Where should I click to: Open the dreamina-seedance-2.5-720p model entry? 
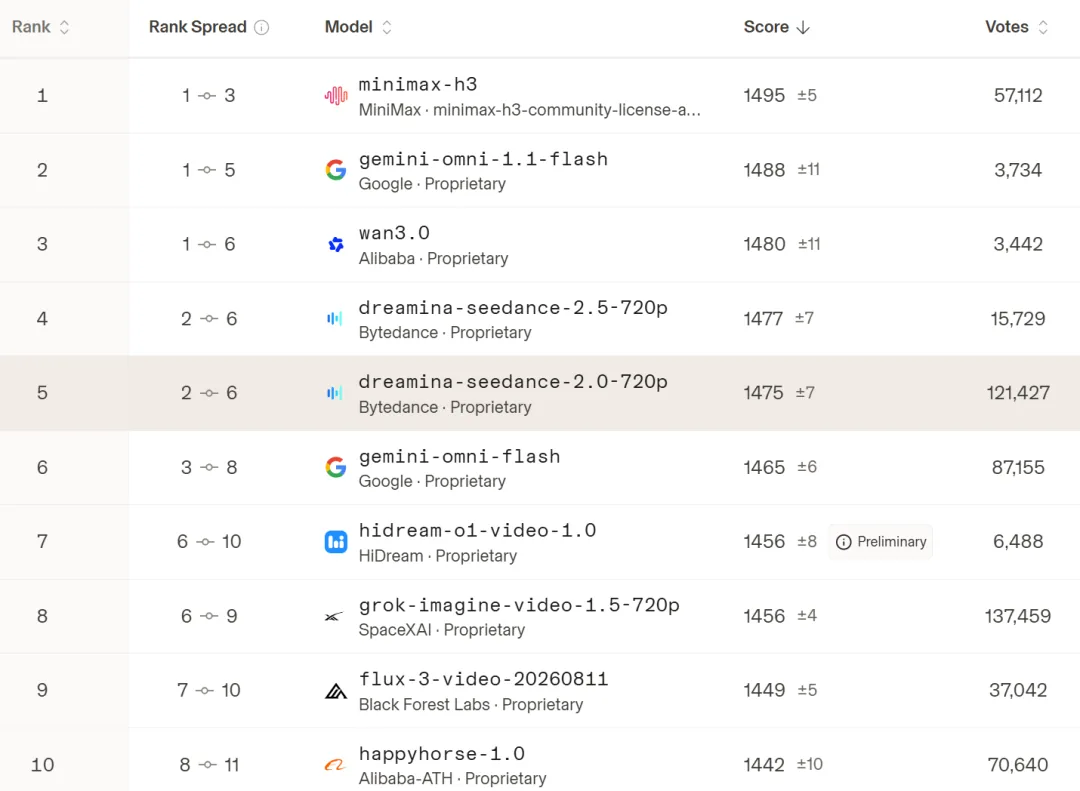(513, 308)
